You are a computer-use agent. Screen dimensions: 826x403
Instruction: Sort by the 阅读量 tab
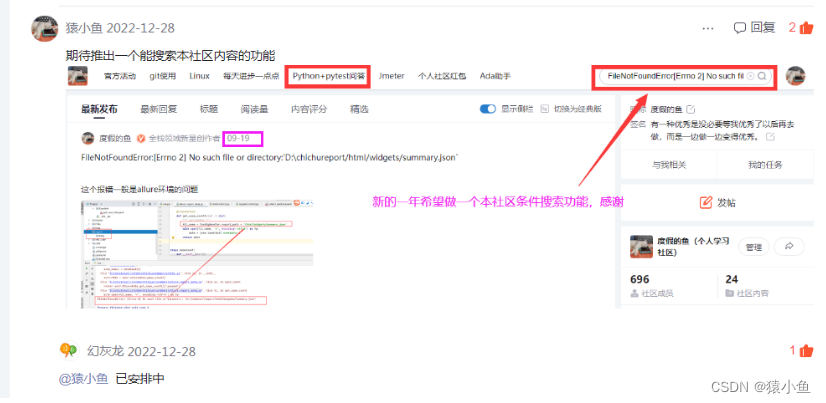point(254,110)
